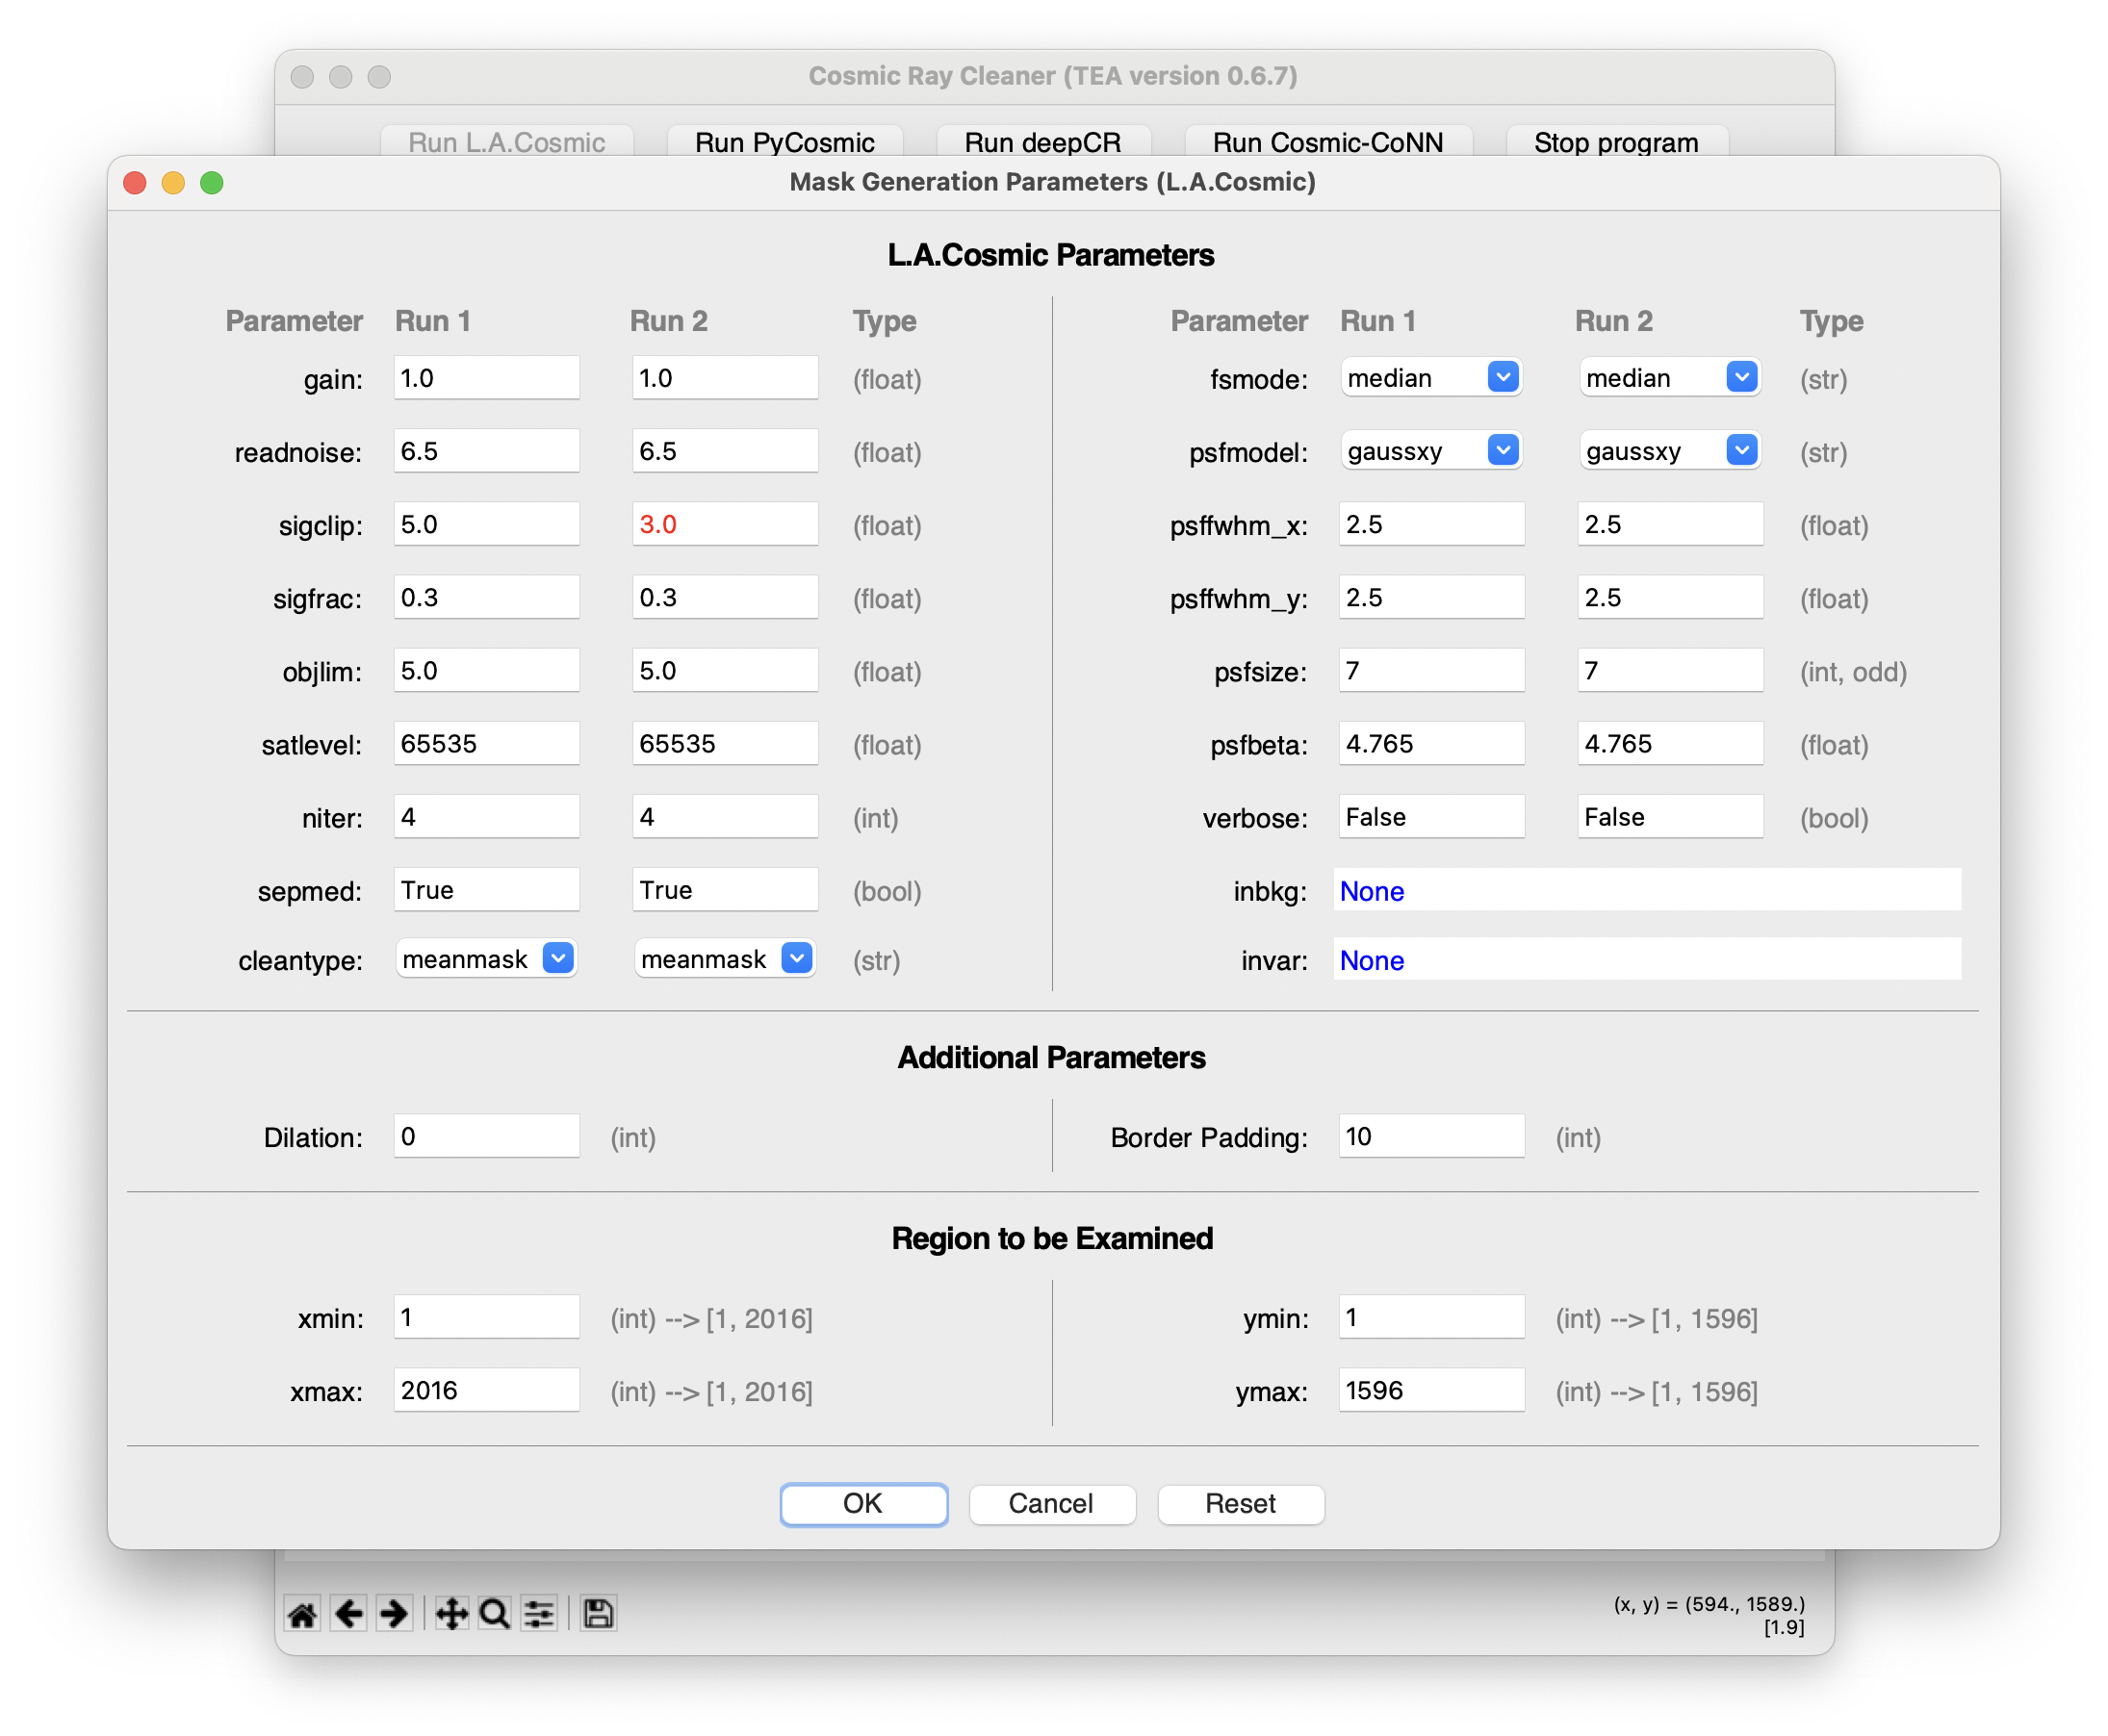Click the Back arrow toolbar icon
This screenshot has height=1736, width=2108.
point(349,1613)
